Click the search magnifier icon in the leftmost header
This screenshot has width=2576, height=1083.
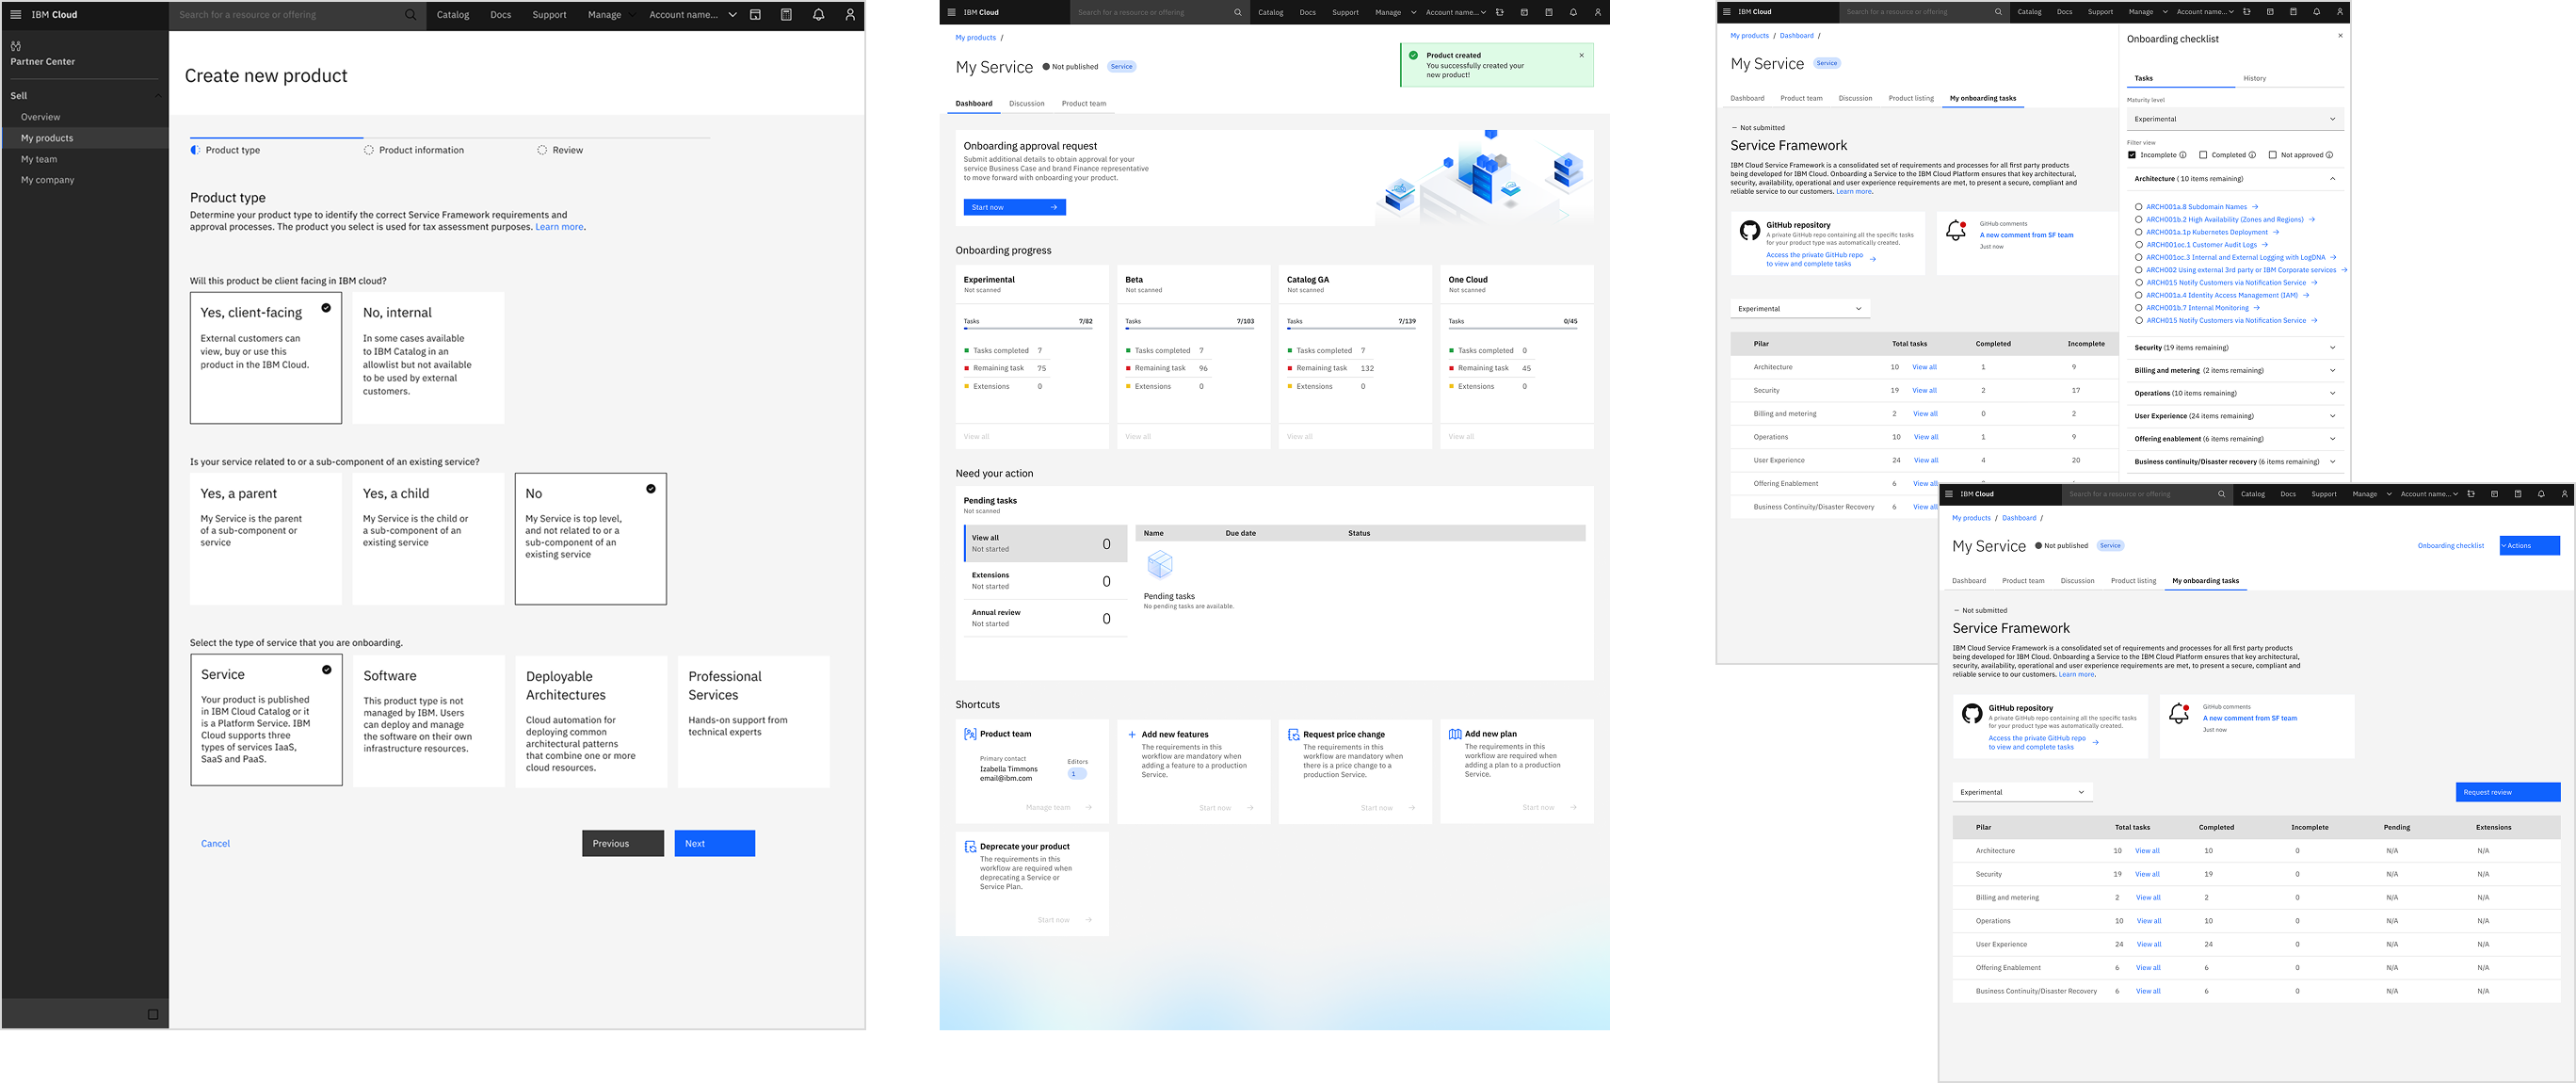tap(410, 15)
